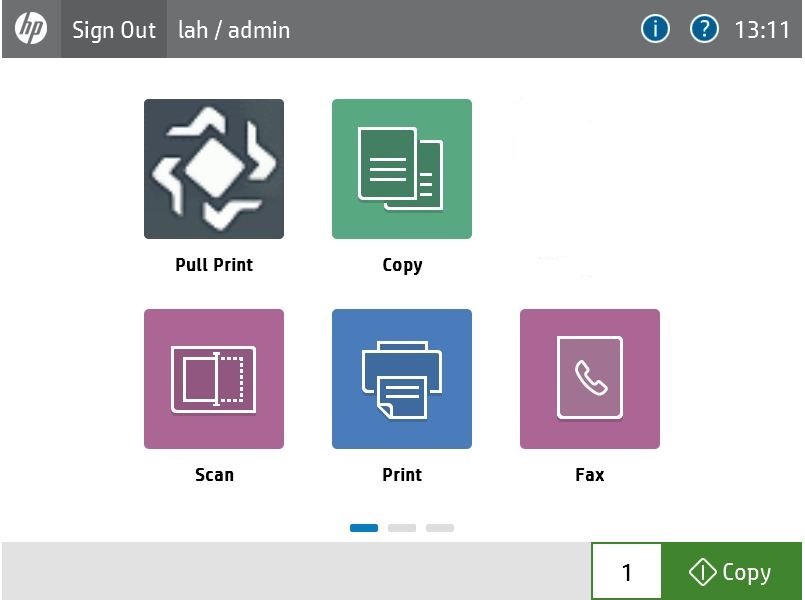This screenshot has width=805, height=600.
Task: Open Help via the question mark icon
Action: pyautogui.click(x=705, y=29)
